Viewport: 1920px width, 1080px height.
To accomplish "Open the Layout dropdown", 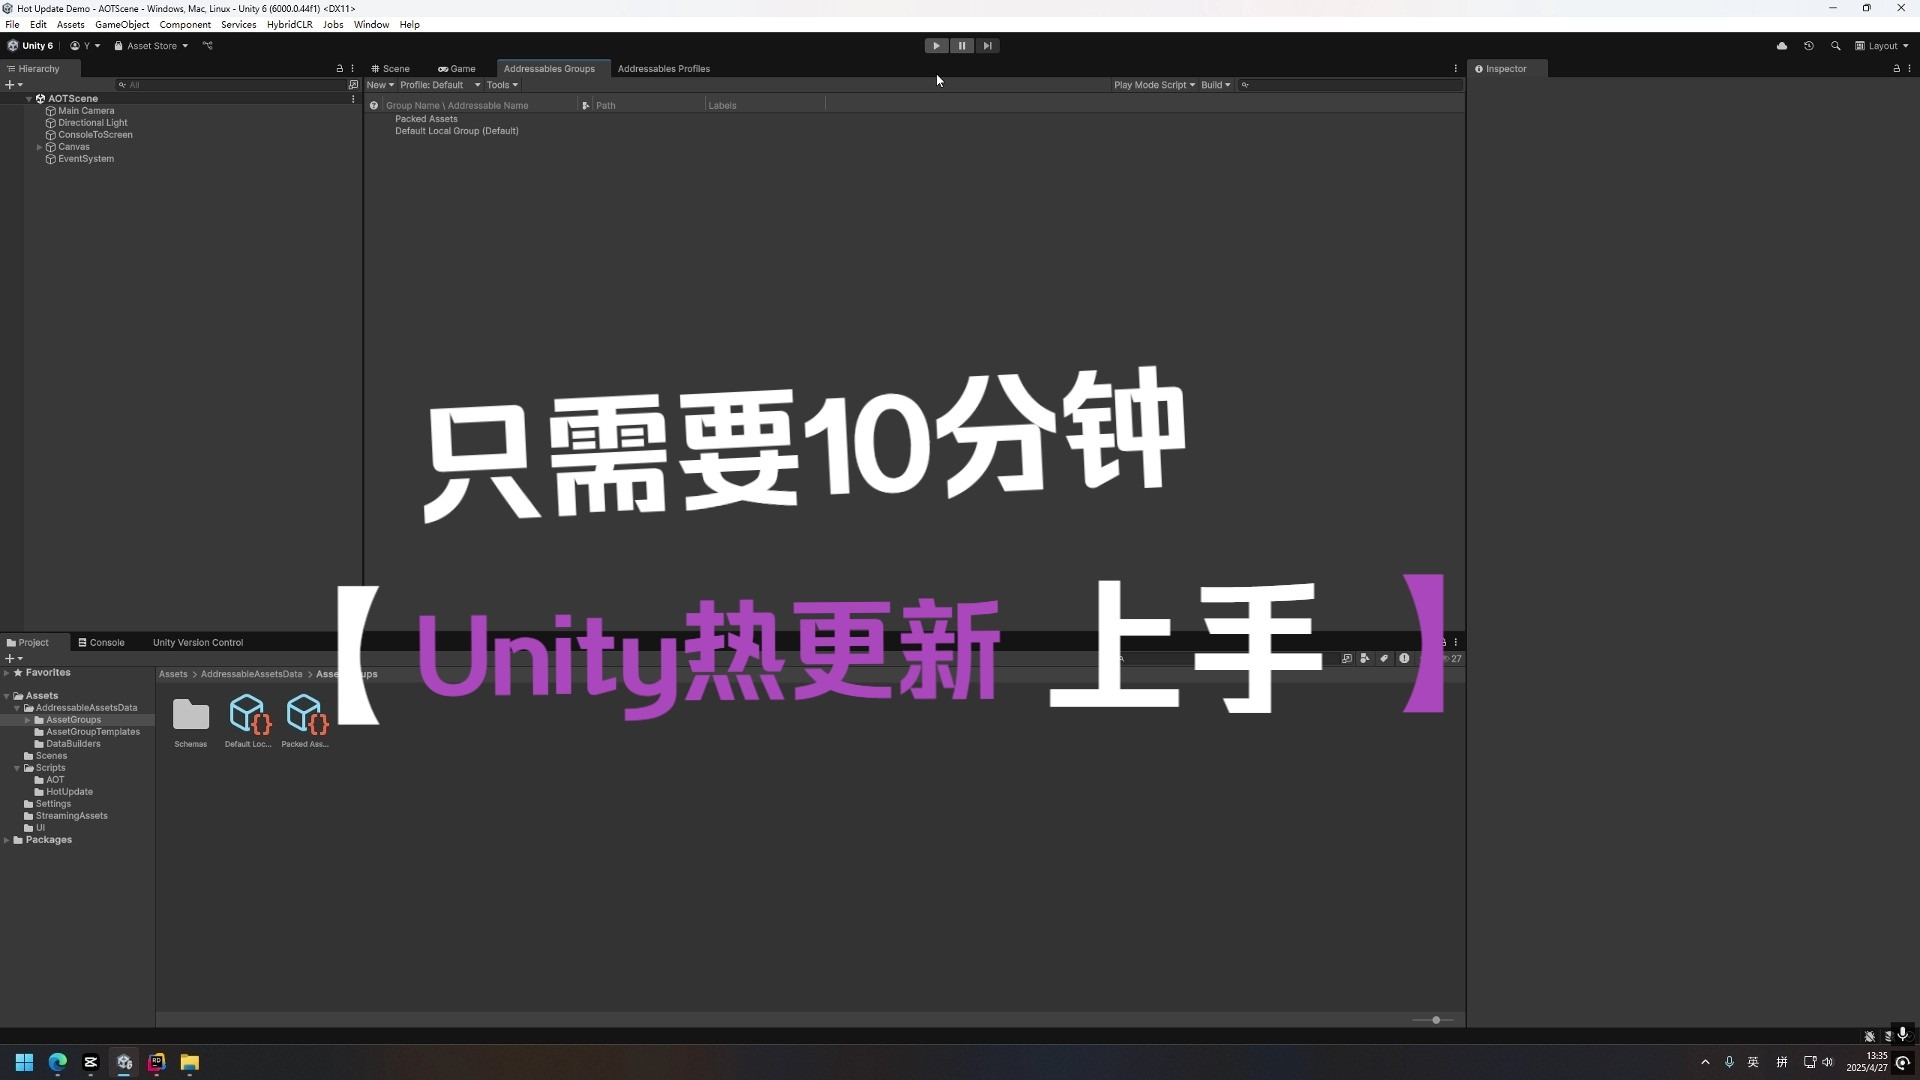I will coord(1882,46).
